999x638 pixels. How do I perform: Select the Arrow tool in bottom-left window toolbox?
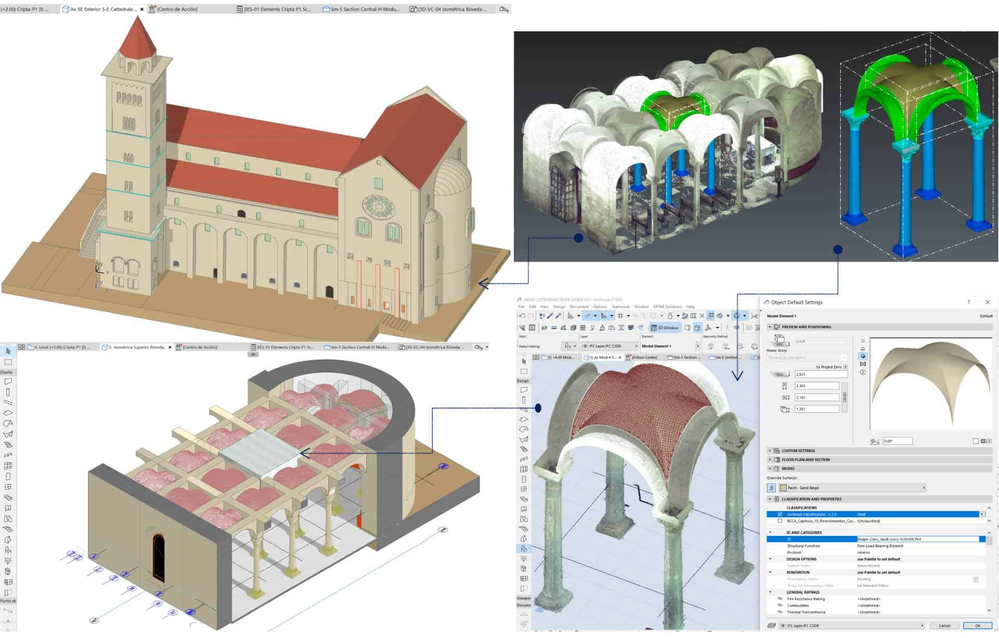[x=8, y=351]
